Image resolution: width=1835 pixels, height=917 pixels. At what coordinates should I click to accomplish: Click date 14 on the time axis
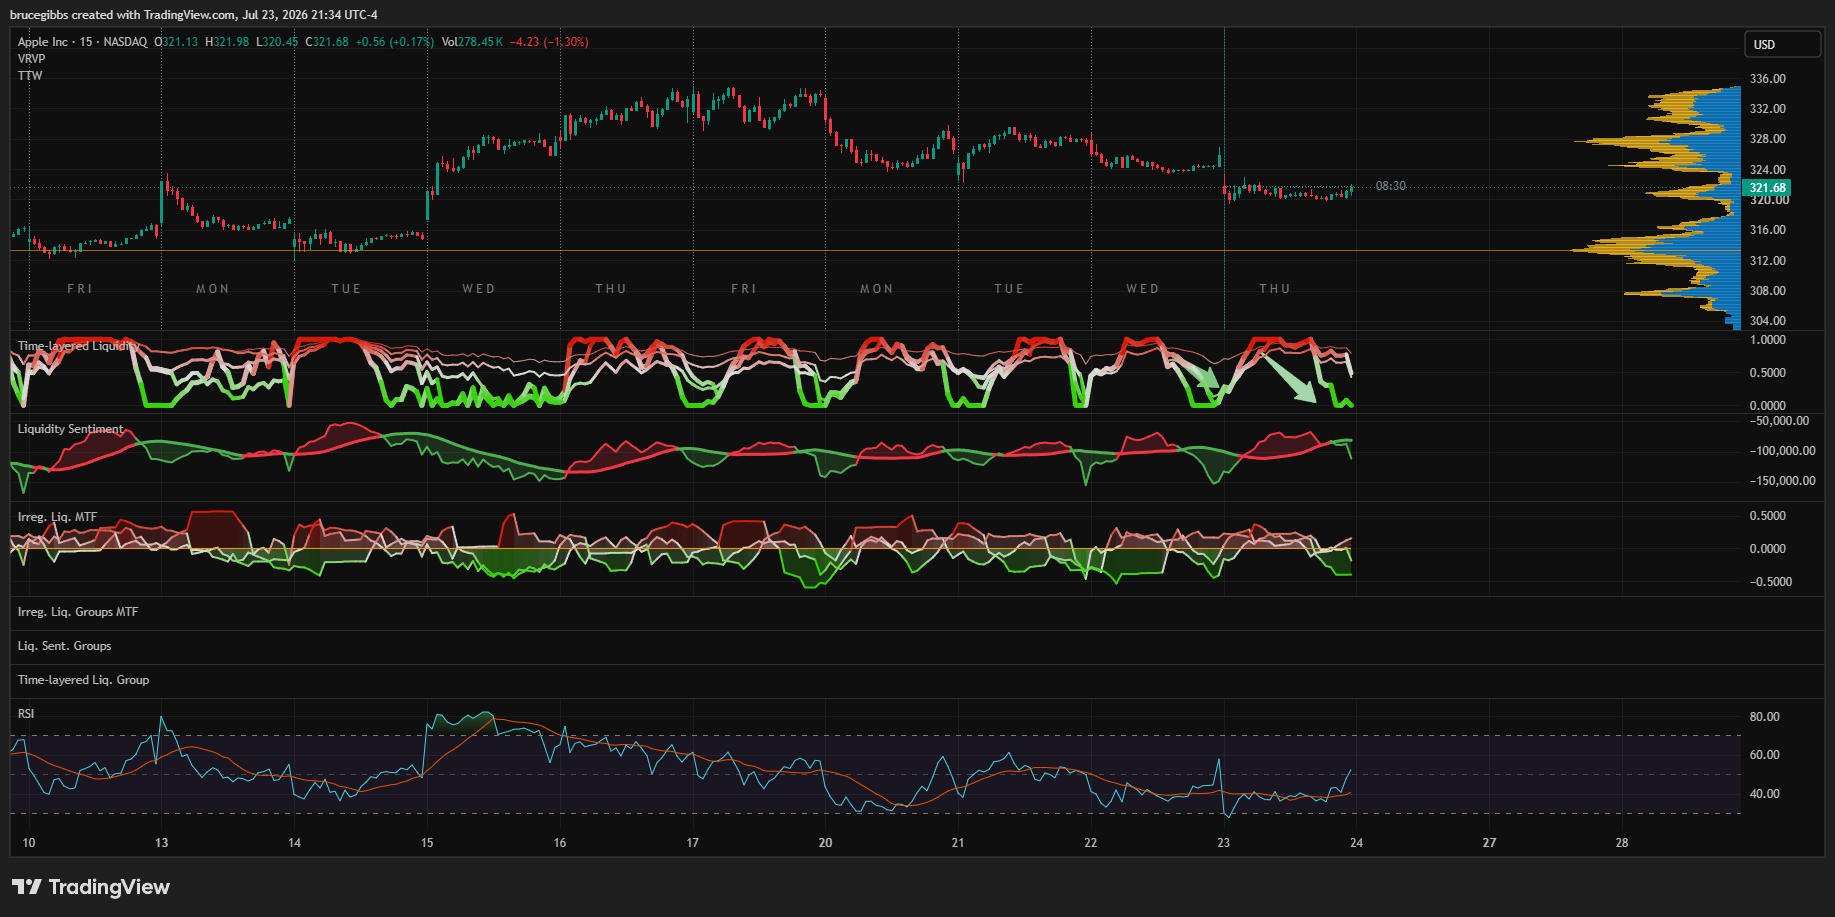click(294, 843)
